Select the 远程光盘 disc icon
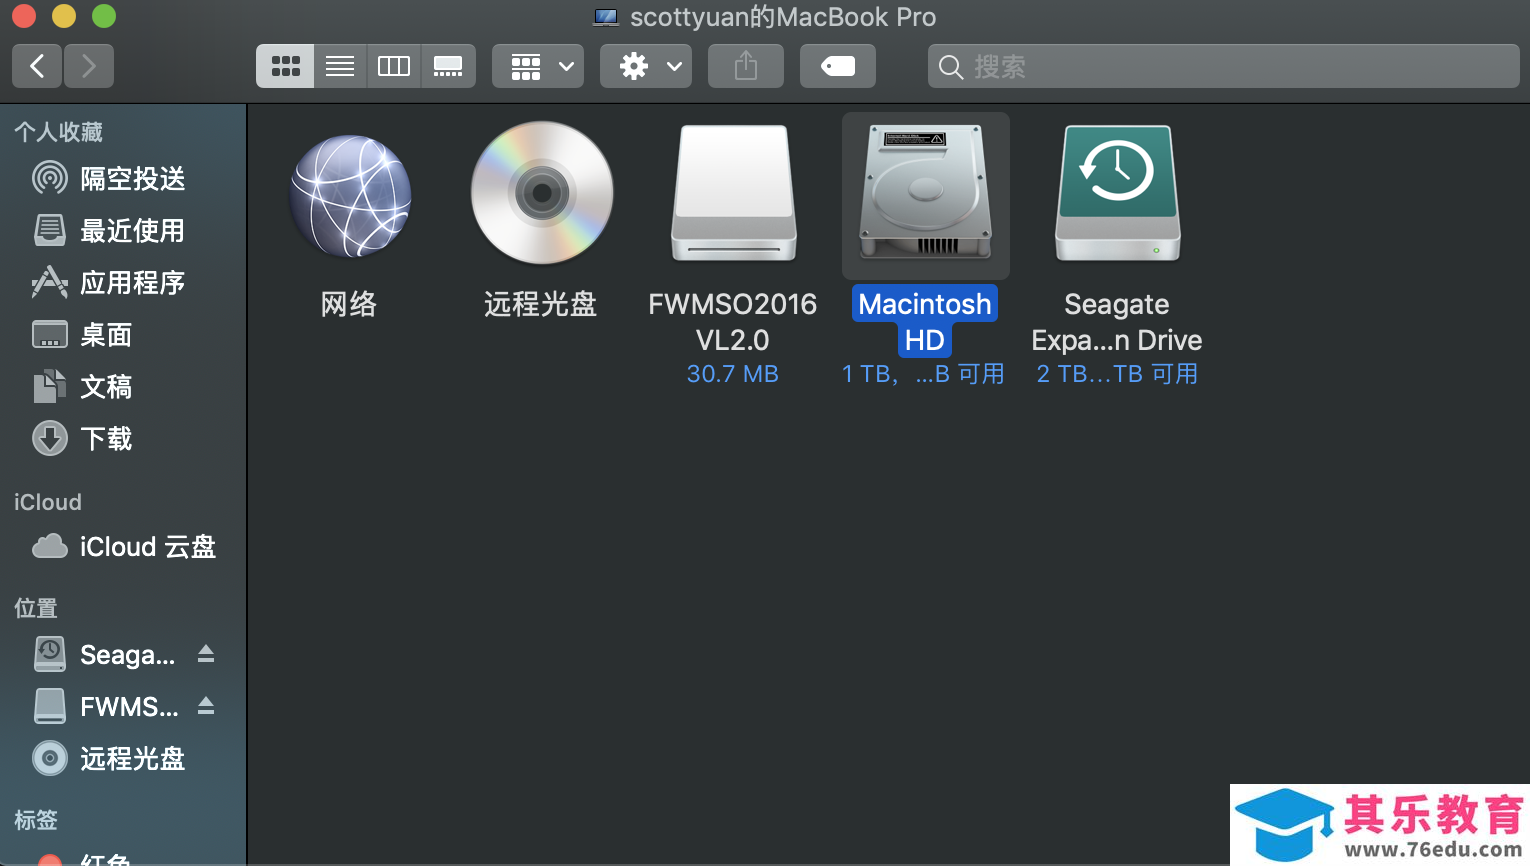The width and height of the screenshot is (1530, 866). click(x=542, y=193)
